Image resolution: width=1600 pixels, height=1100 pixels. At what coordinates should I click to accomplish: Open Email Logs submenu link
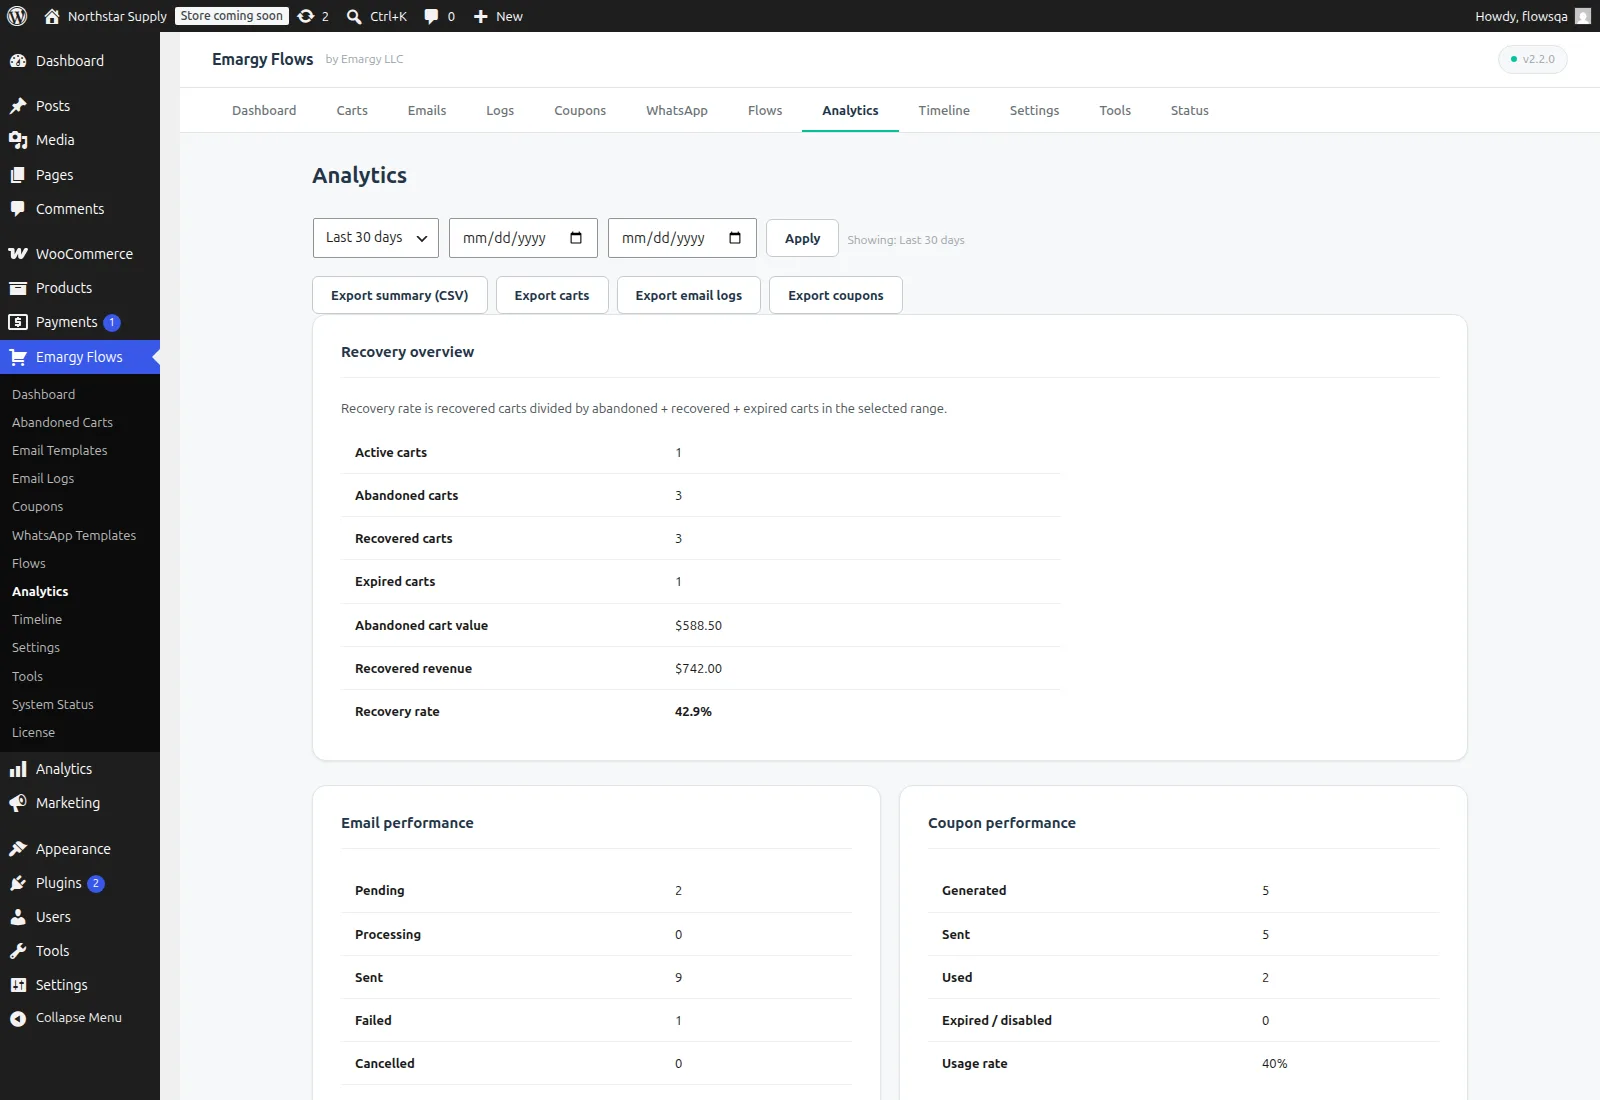click(x=43, y=479)
